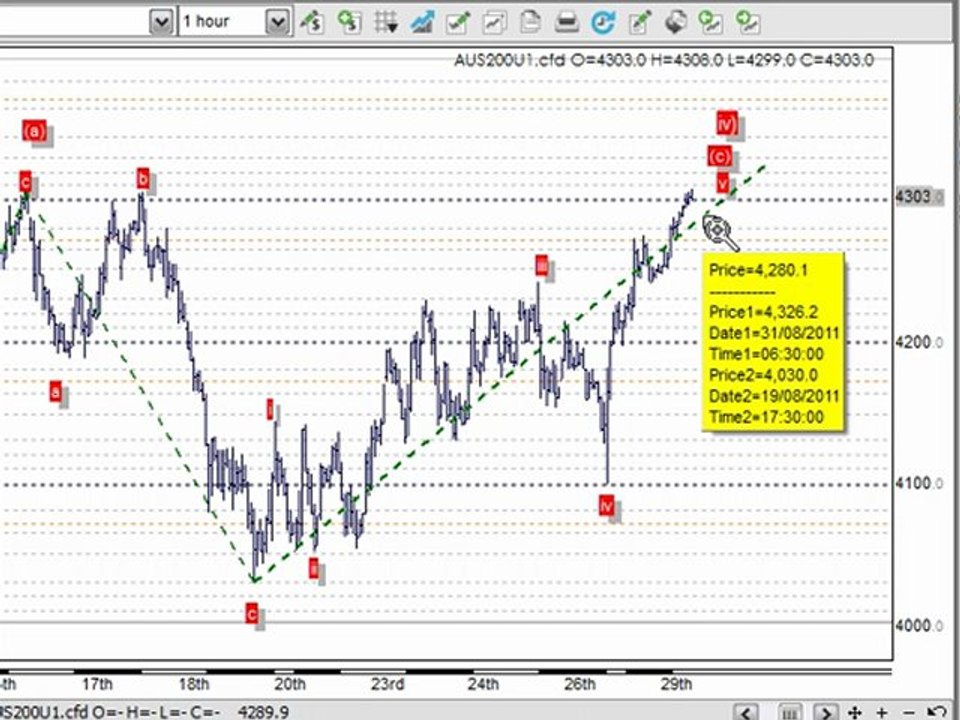
Task: Click the scrollbar thumb button at bottom
Action: [x=790, y=713]
